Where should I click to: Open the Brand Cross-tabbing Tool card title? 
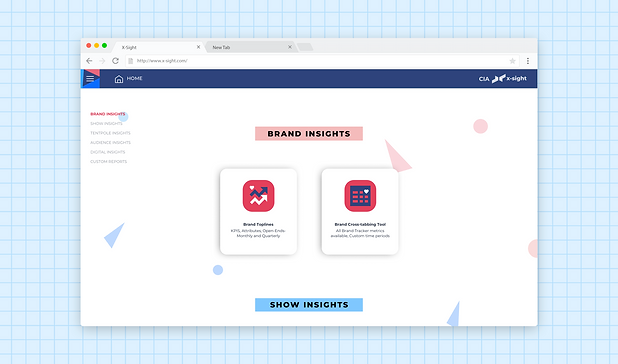(360, 224)
